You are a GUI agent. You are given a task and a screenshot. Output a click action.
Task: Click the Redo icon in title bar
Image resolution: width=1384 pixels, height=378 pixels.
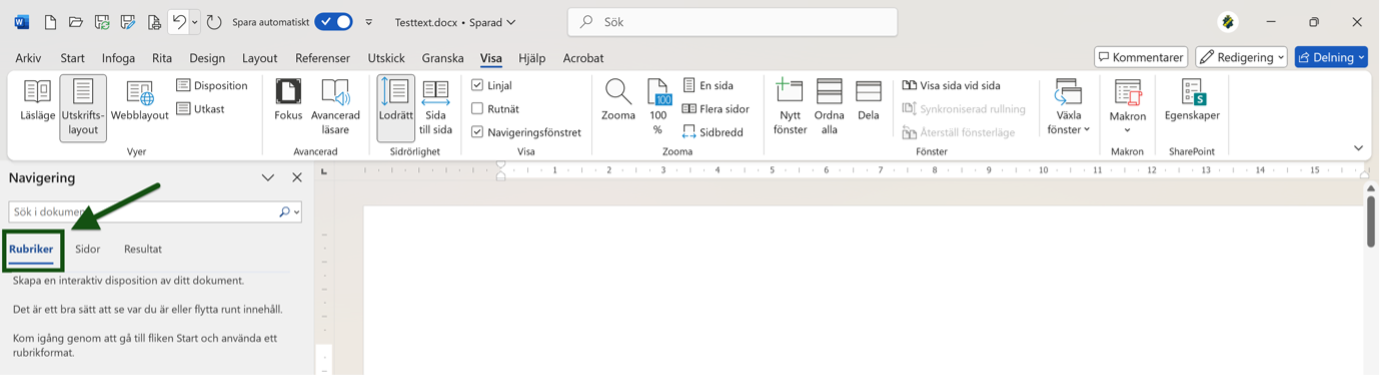tap(213, 22)
